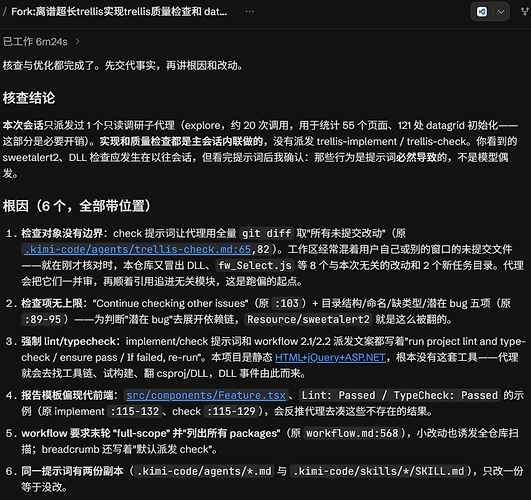Click the 同一提示词有两份副本 bold item
Screen dimensions: 531x500
click(72, 471)
